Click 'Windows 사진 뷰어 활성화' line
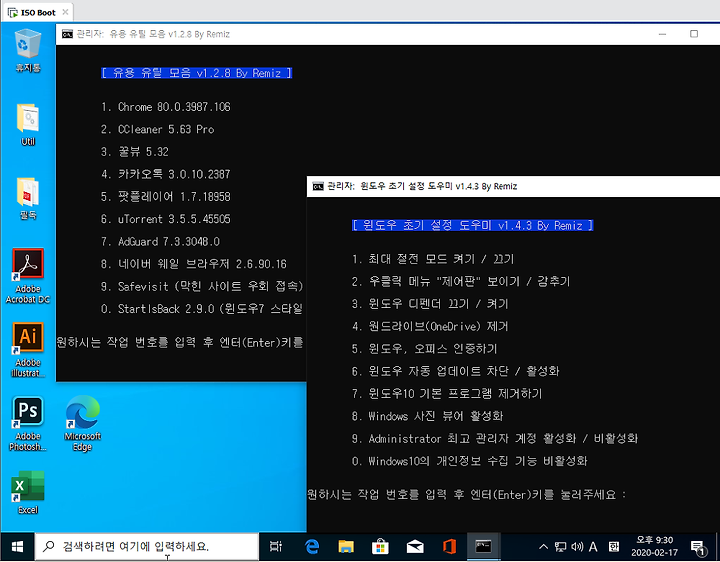 coord(428,416)
